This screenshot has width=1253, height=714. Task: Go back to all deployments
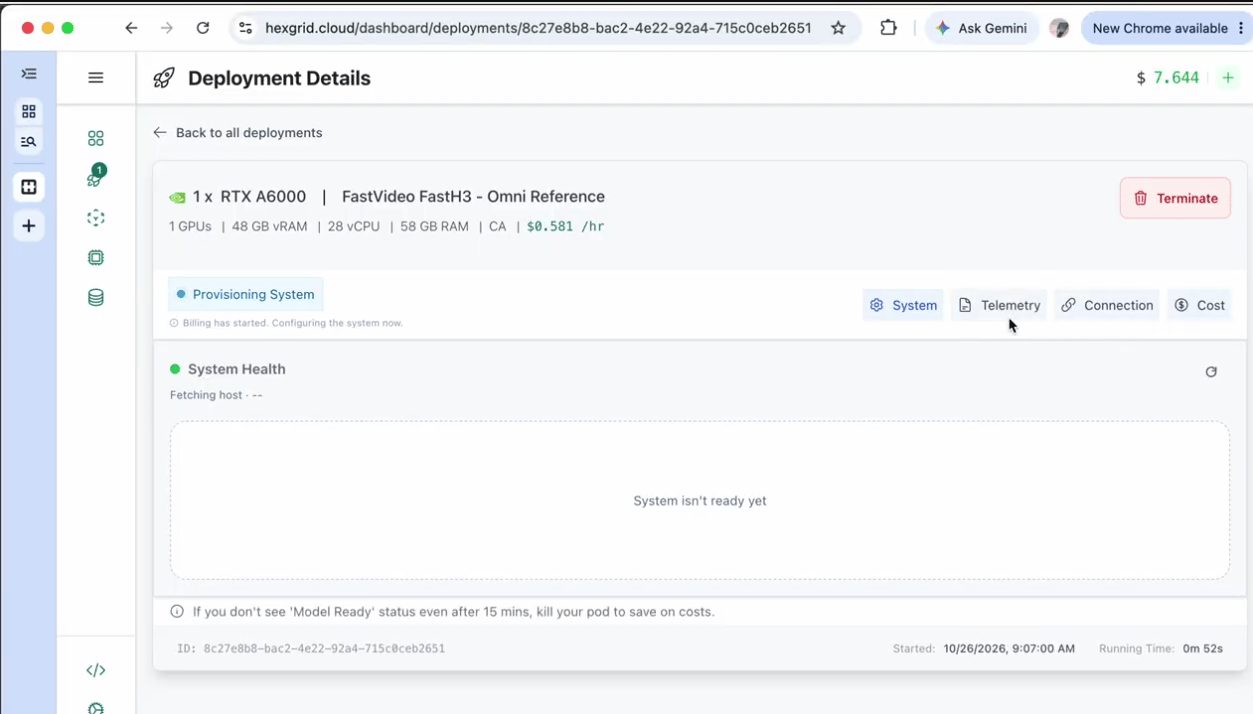click(238, 132)
